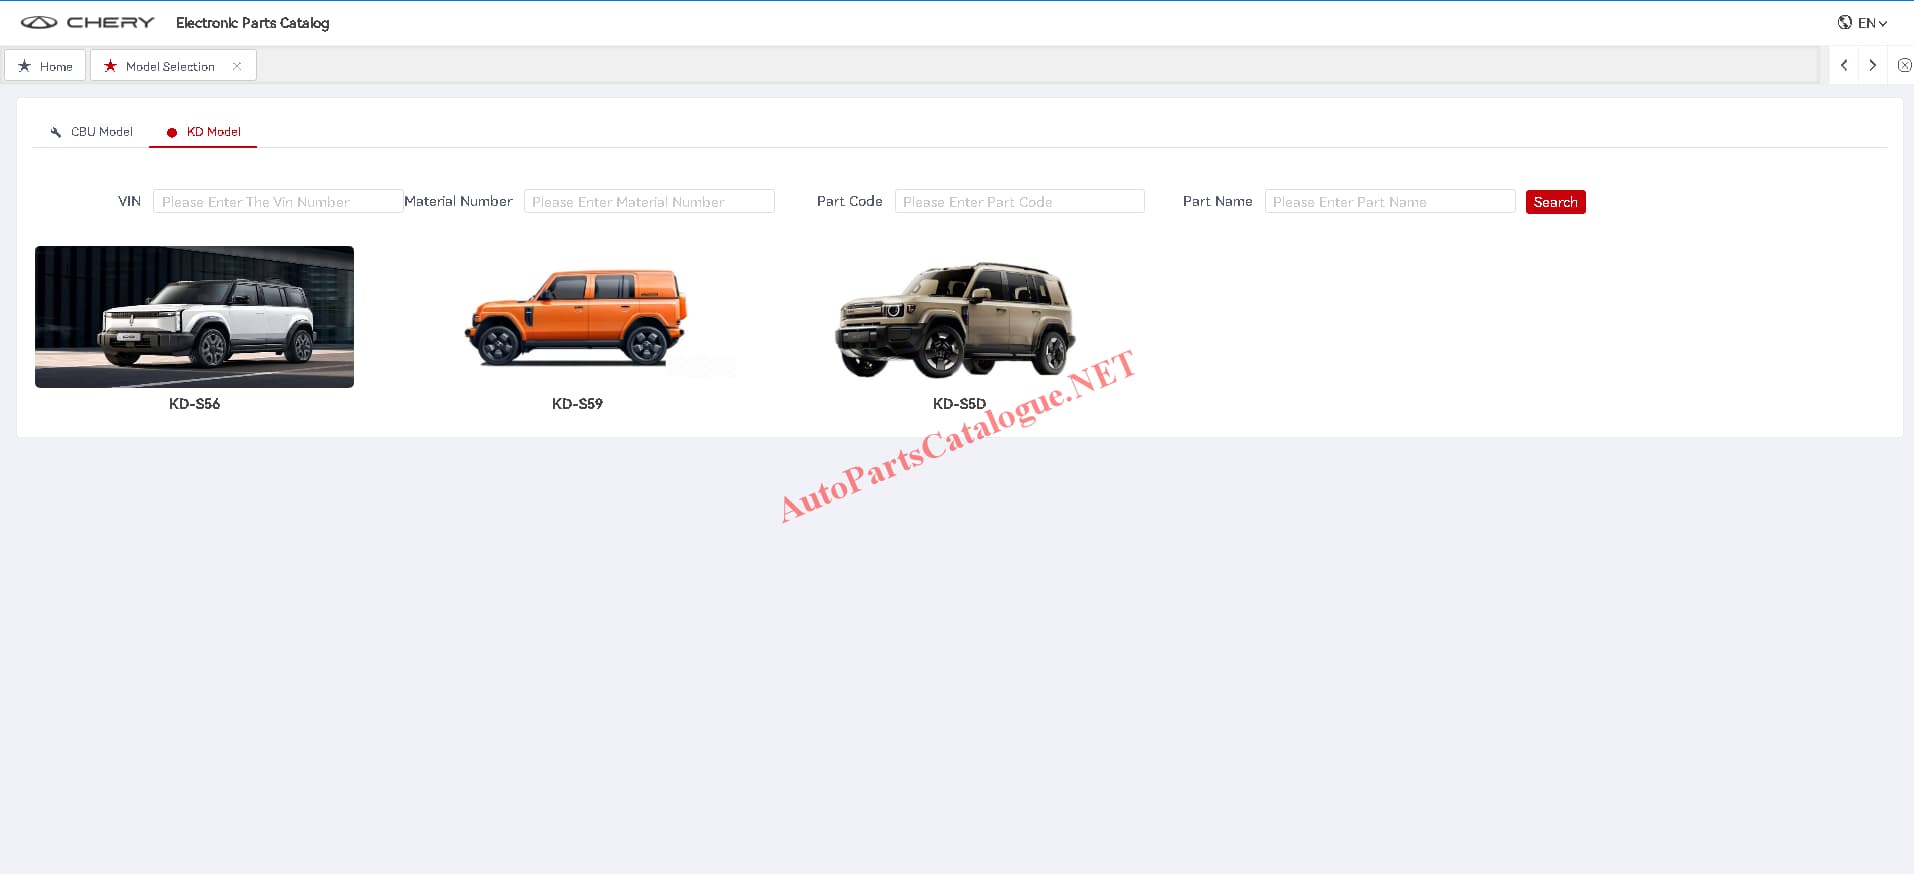
Task: Click the red dot icon beside KD Model
Action: tap(172, 132)
